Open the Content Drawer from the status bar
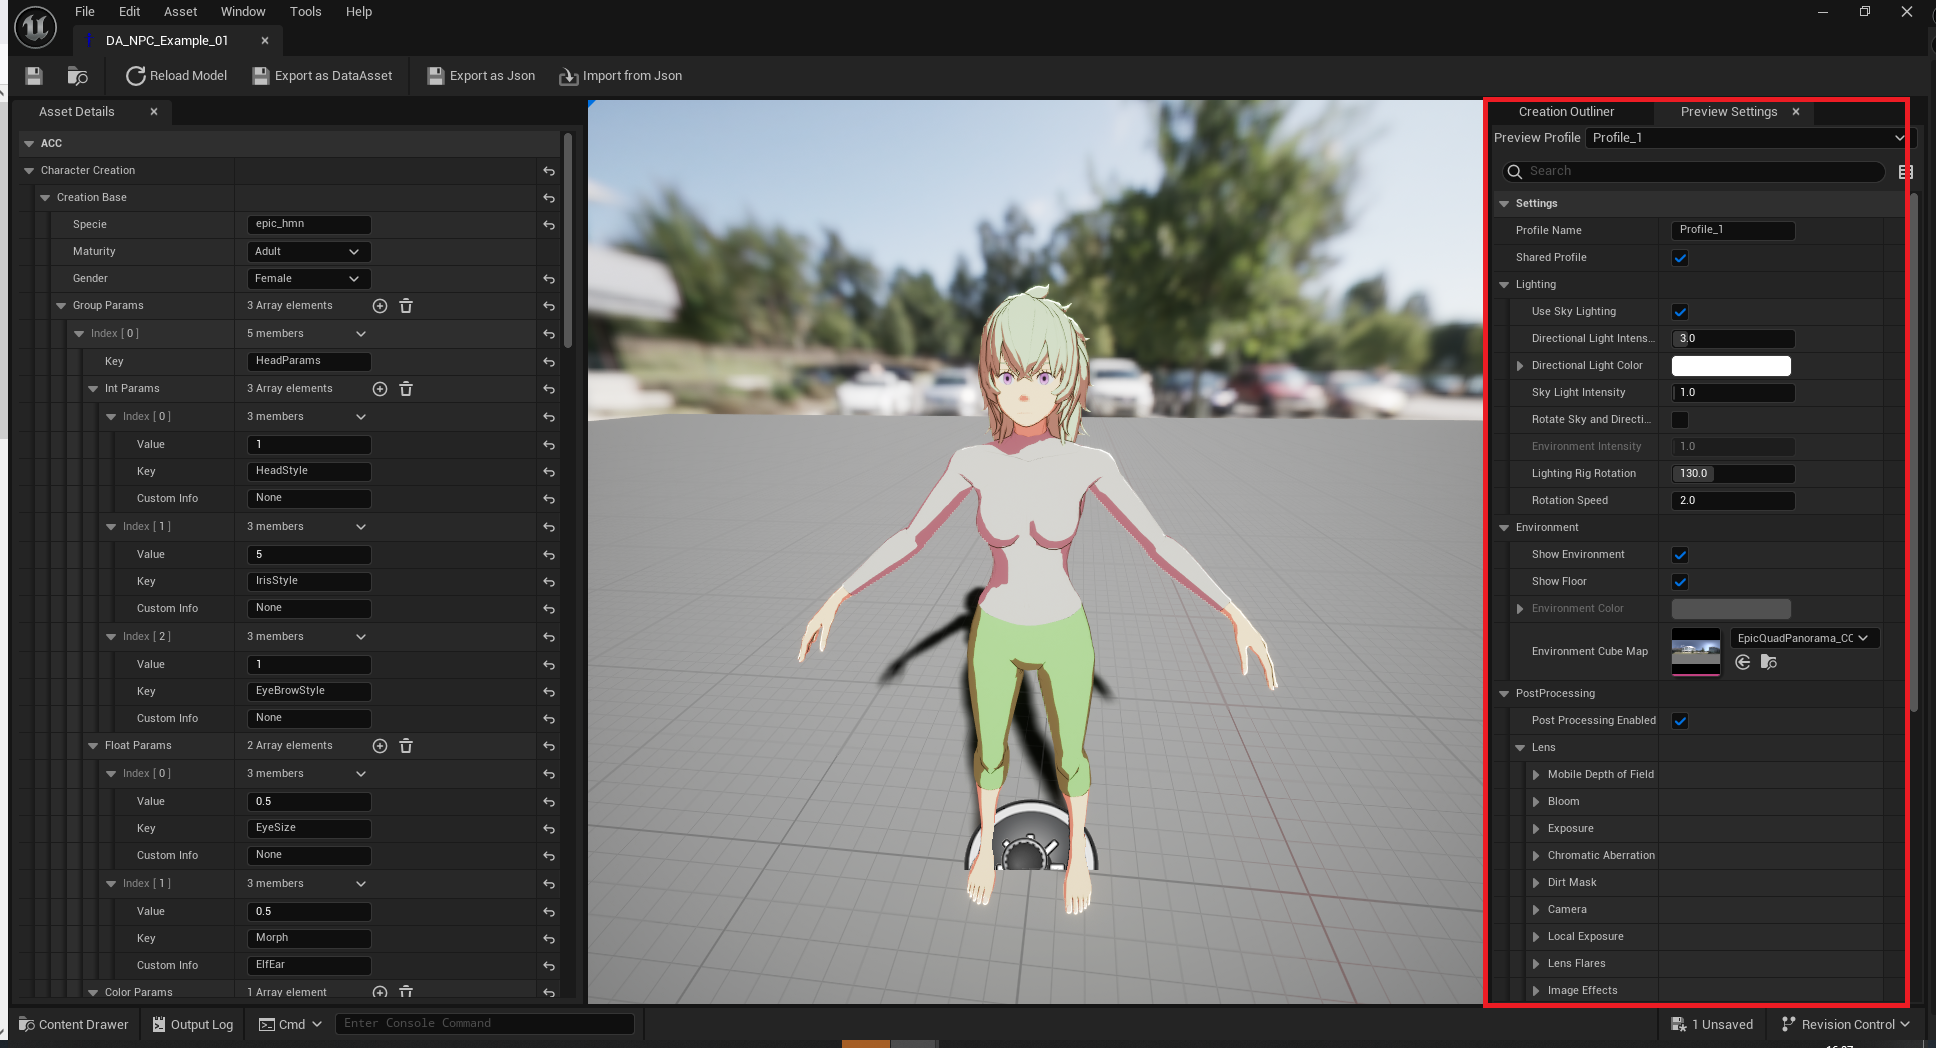The width and height of the screenshot is (1936, 1048). point(72,1024)
